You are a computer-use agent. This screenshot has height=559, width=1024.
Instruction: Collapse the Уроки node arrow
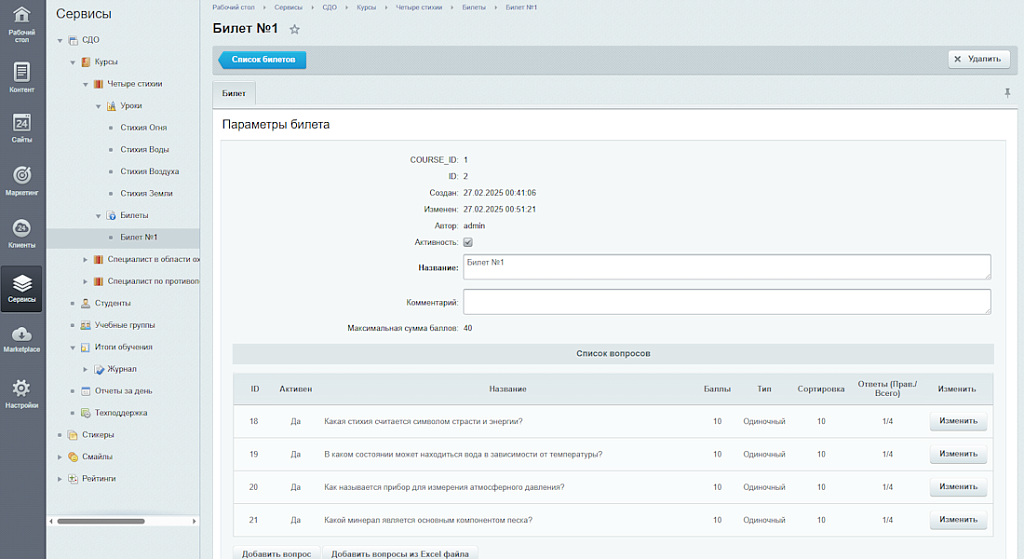click(x=99, y=106)
